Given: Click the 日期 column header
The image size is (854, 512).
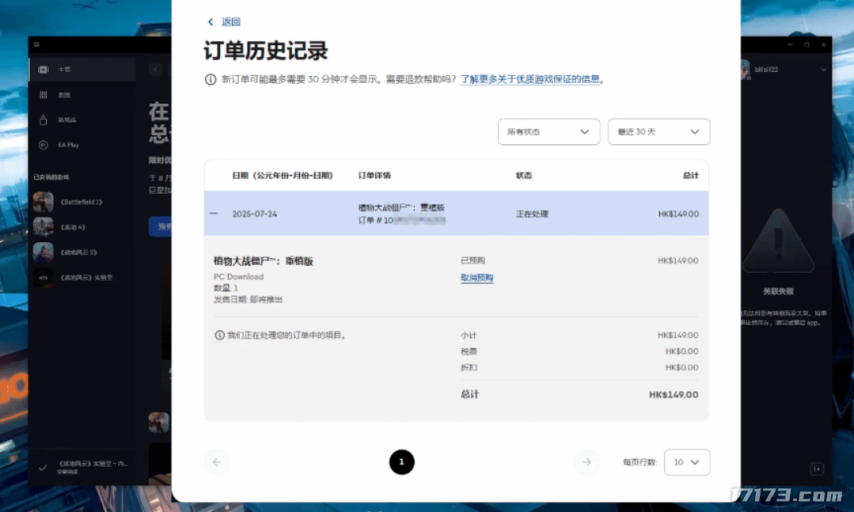Looking at the screenshot, I should [282, 175].
